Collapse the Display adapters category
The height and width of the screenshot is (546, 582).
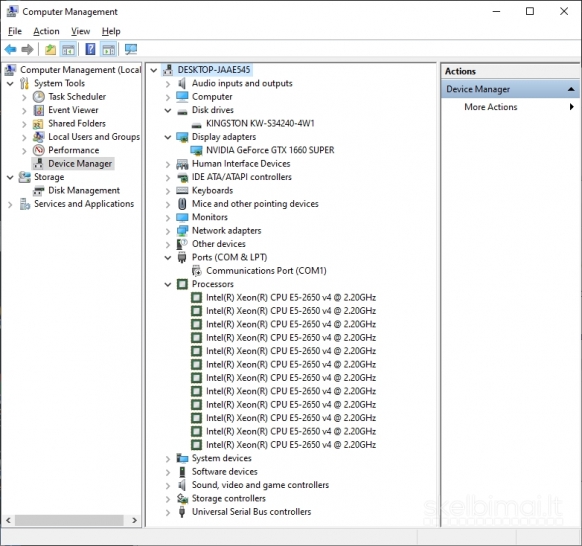168,137
